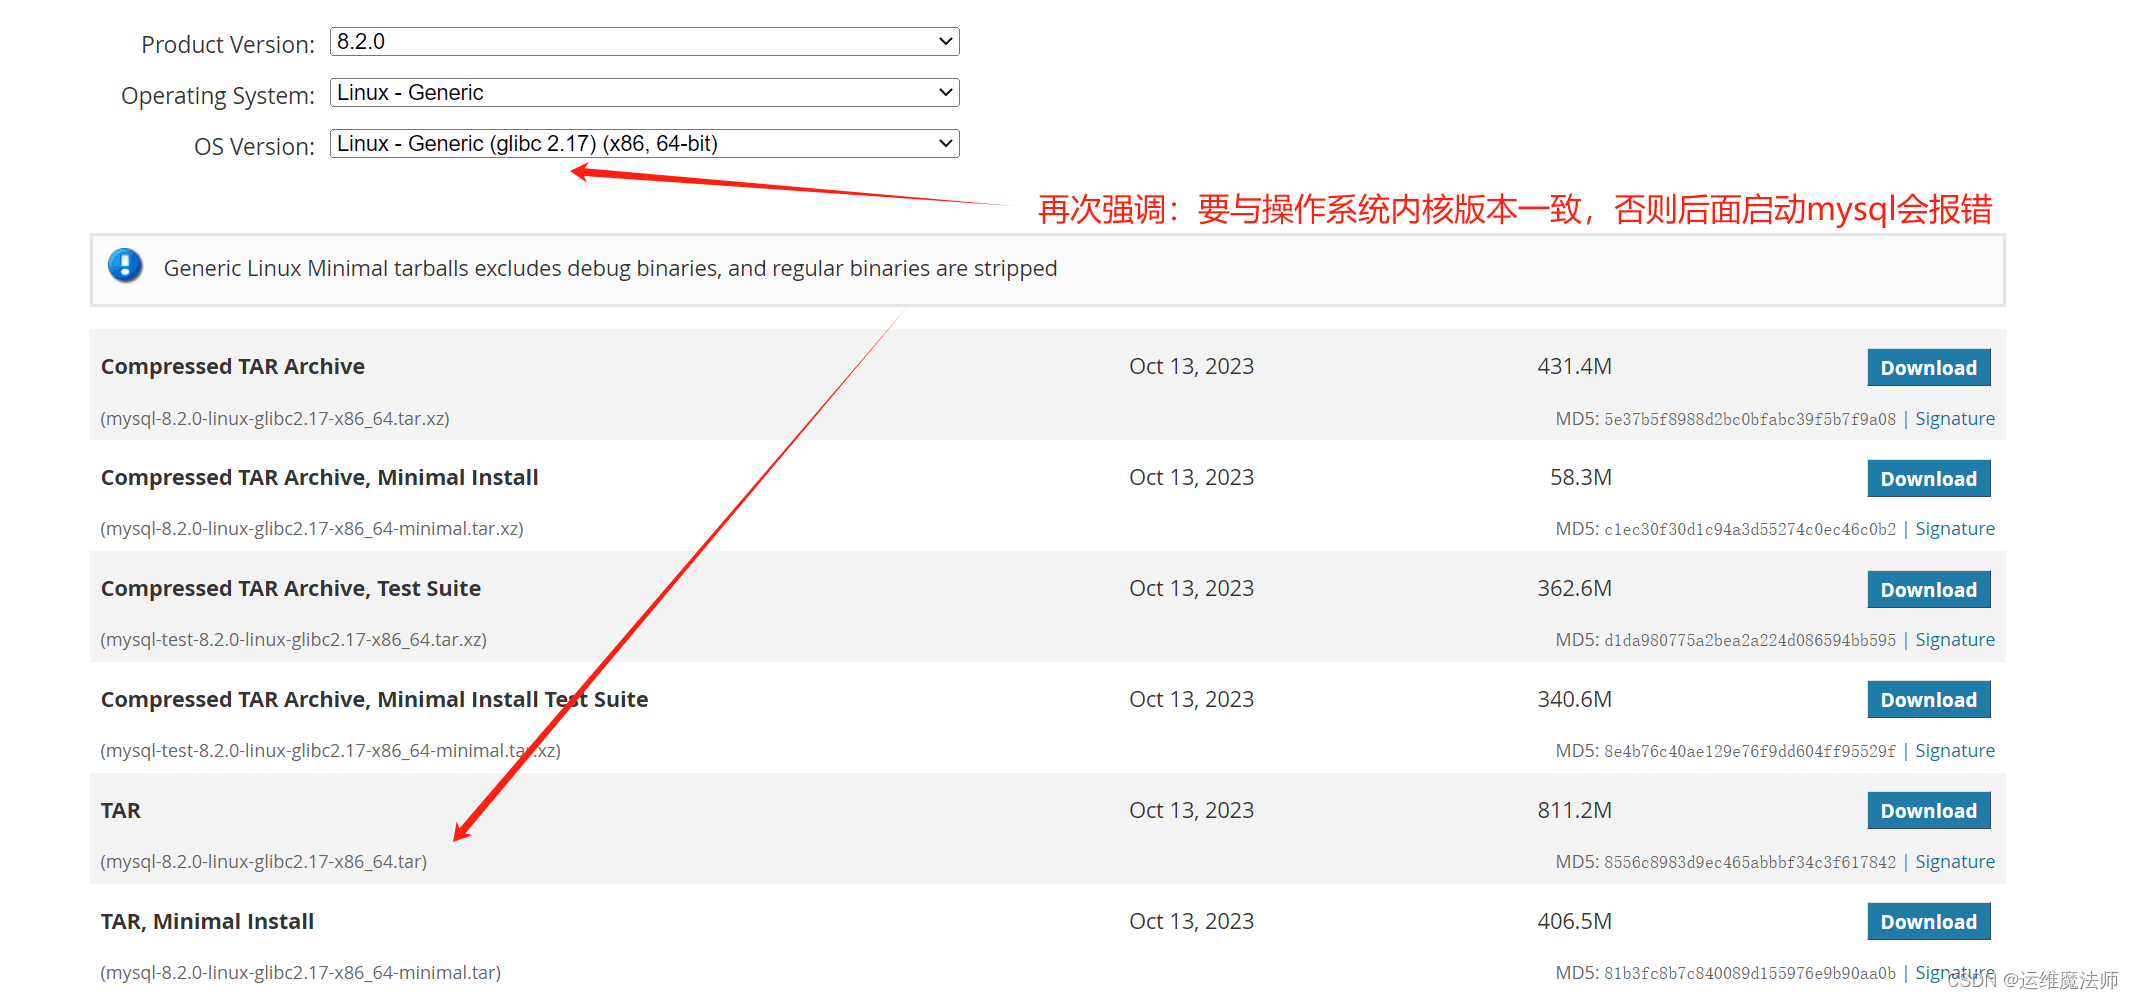Click the blue info icon beside the Generic Linux notice
This screenshot has height=999, width=2134.
point(125,265)
